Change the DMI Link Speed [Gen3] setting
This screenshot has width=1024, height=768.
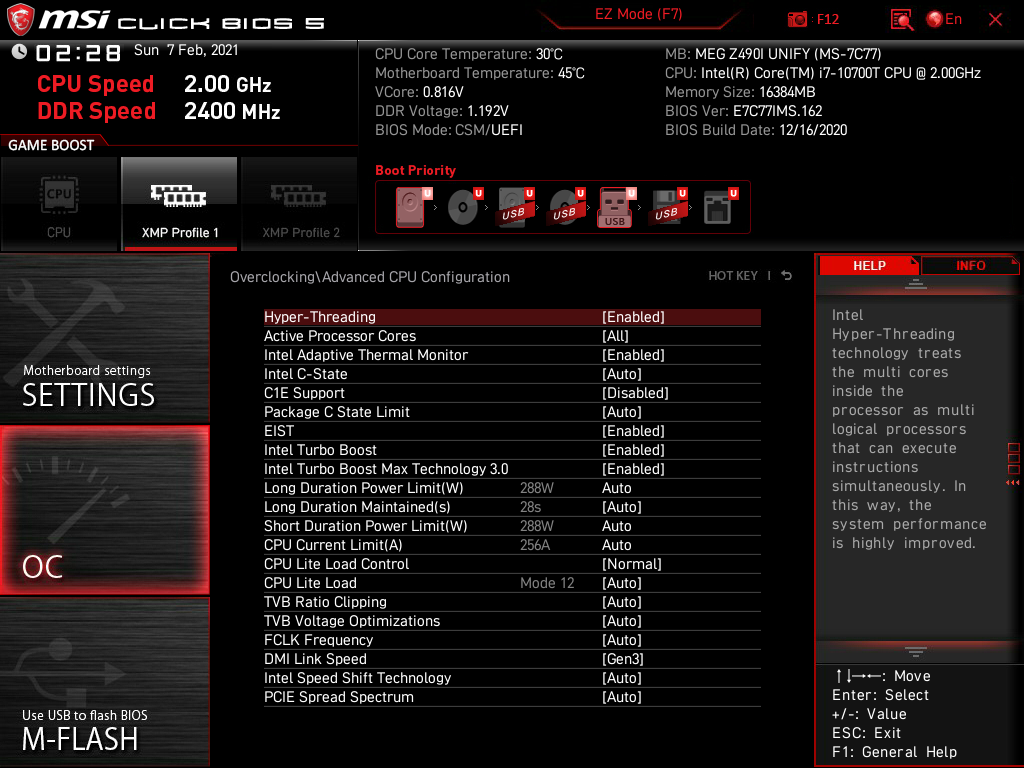click(623, 659)
